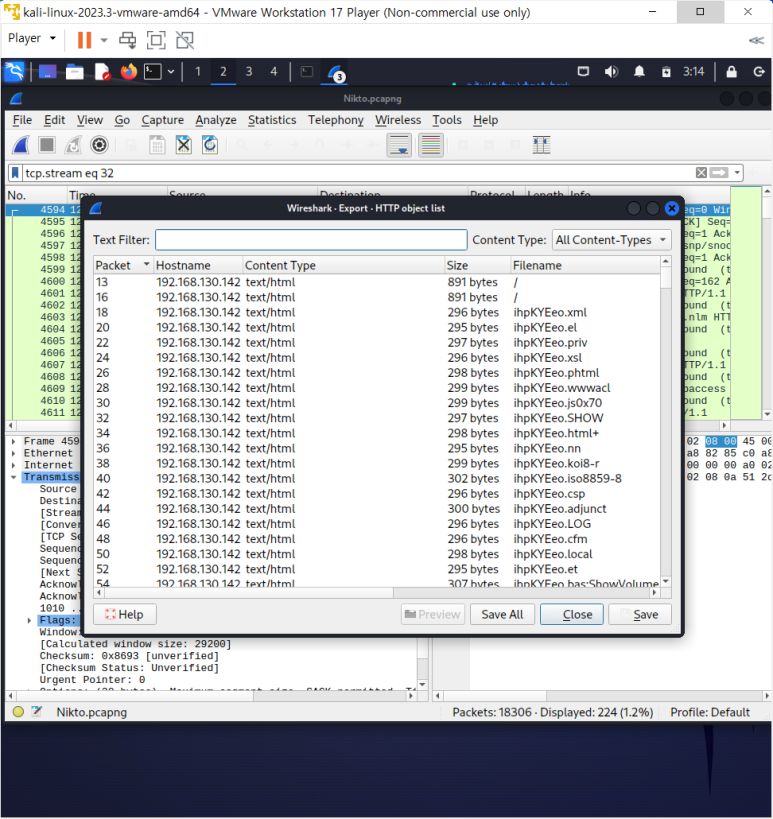Click the restart capture icon
This screenshot has width=773, height=819.
73,145
